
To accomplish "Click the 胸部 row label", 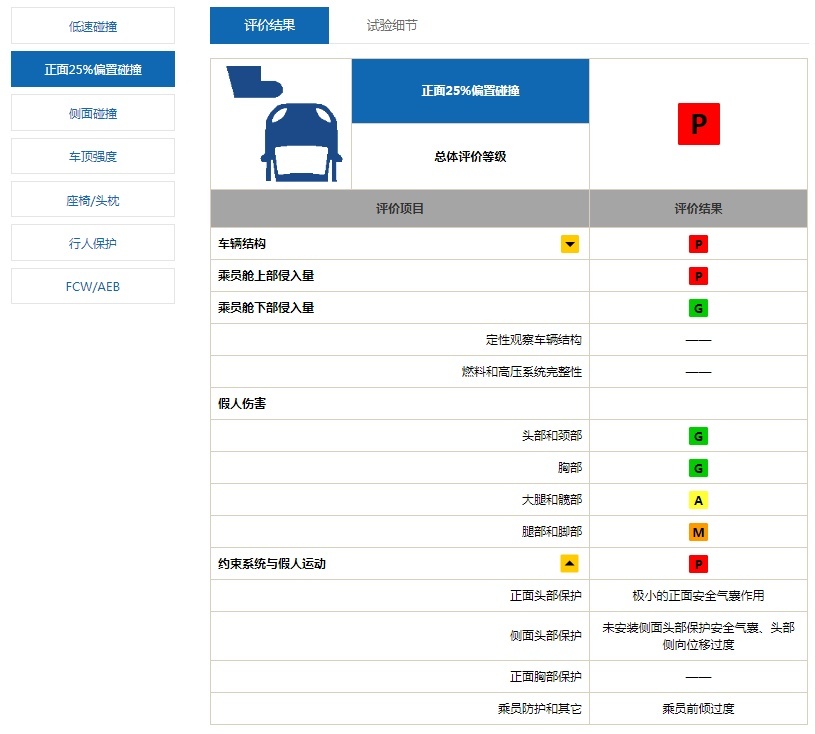I will (x=570, y=468).
